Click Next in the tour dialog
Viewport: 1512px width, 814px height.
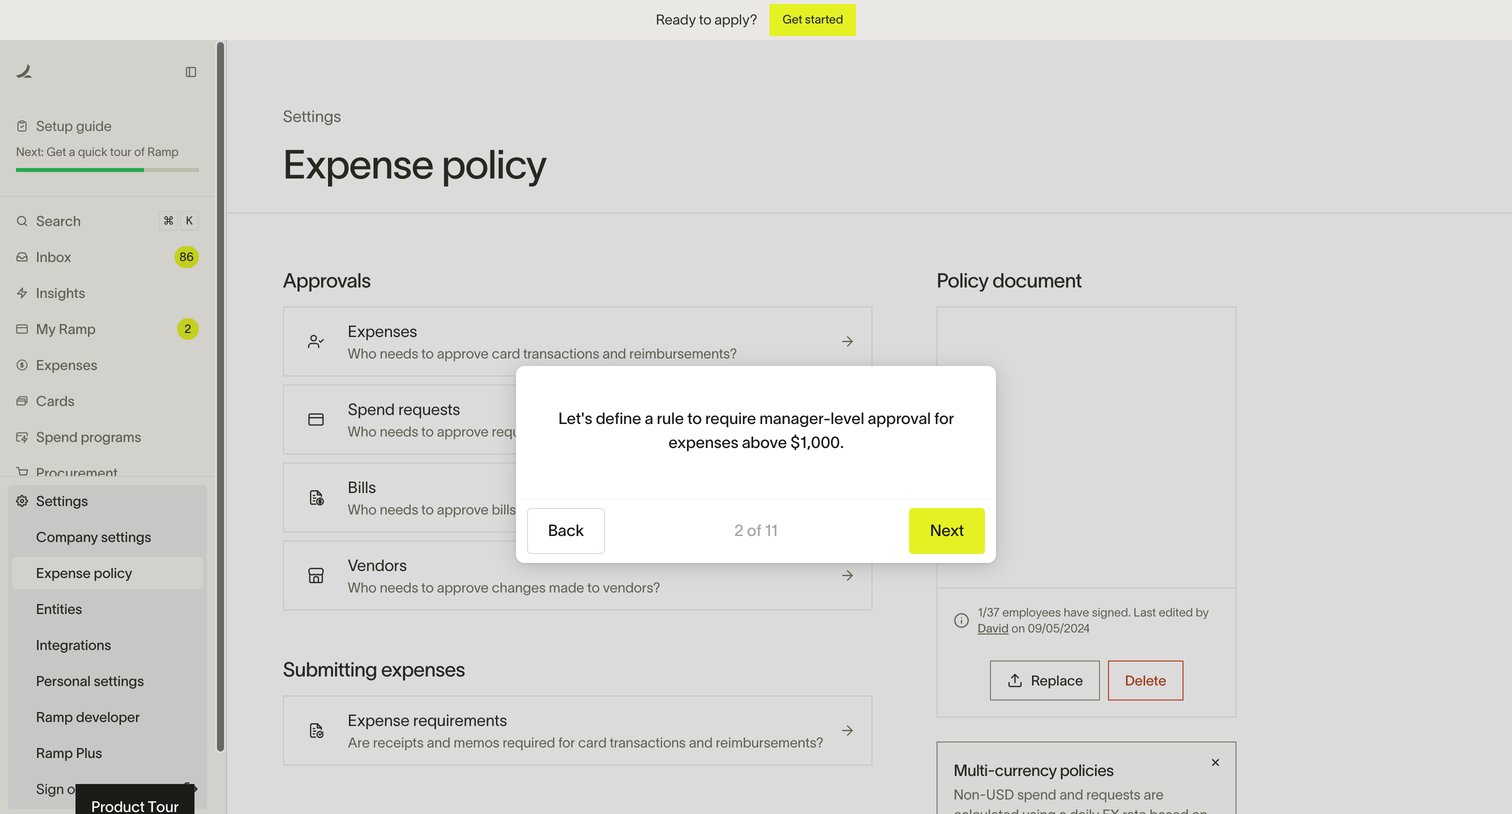[x=946, y=531]
